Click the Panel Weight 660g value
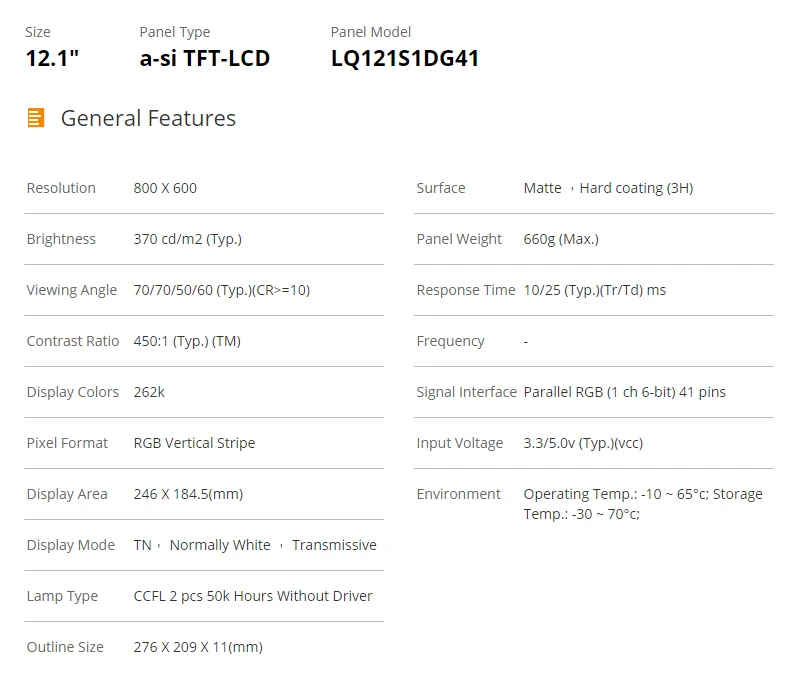The width and height of the screenshot is (800, 678). [561, 239]
